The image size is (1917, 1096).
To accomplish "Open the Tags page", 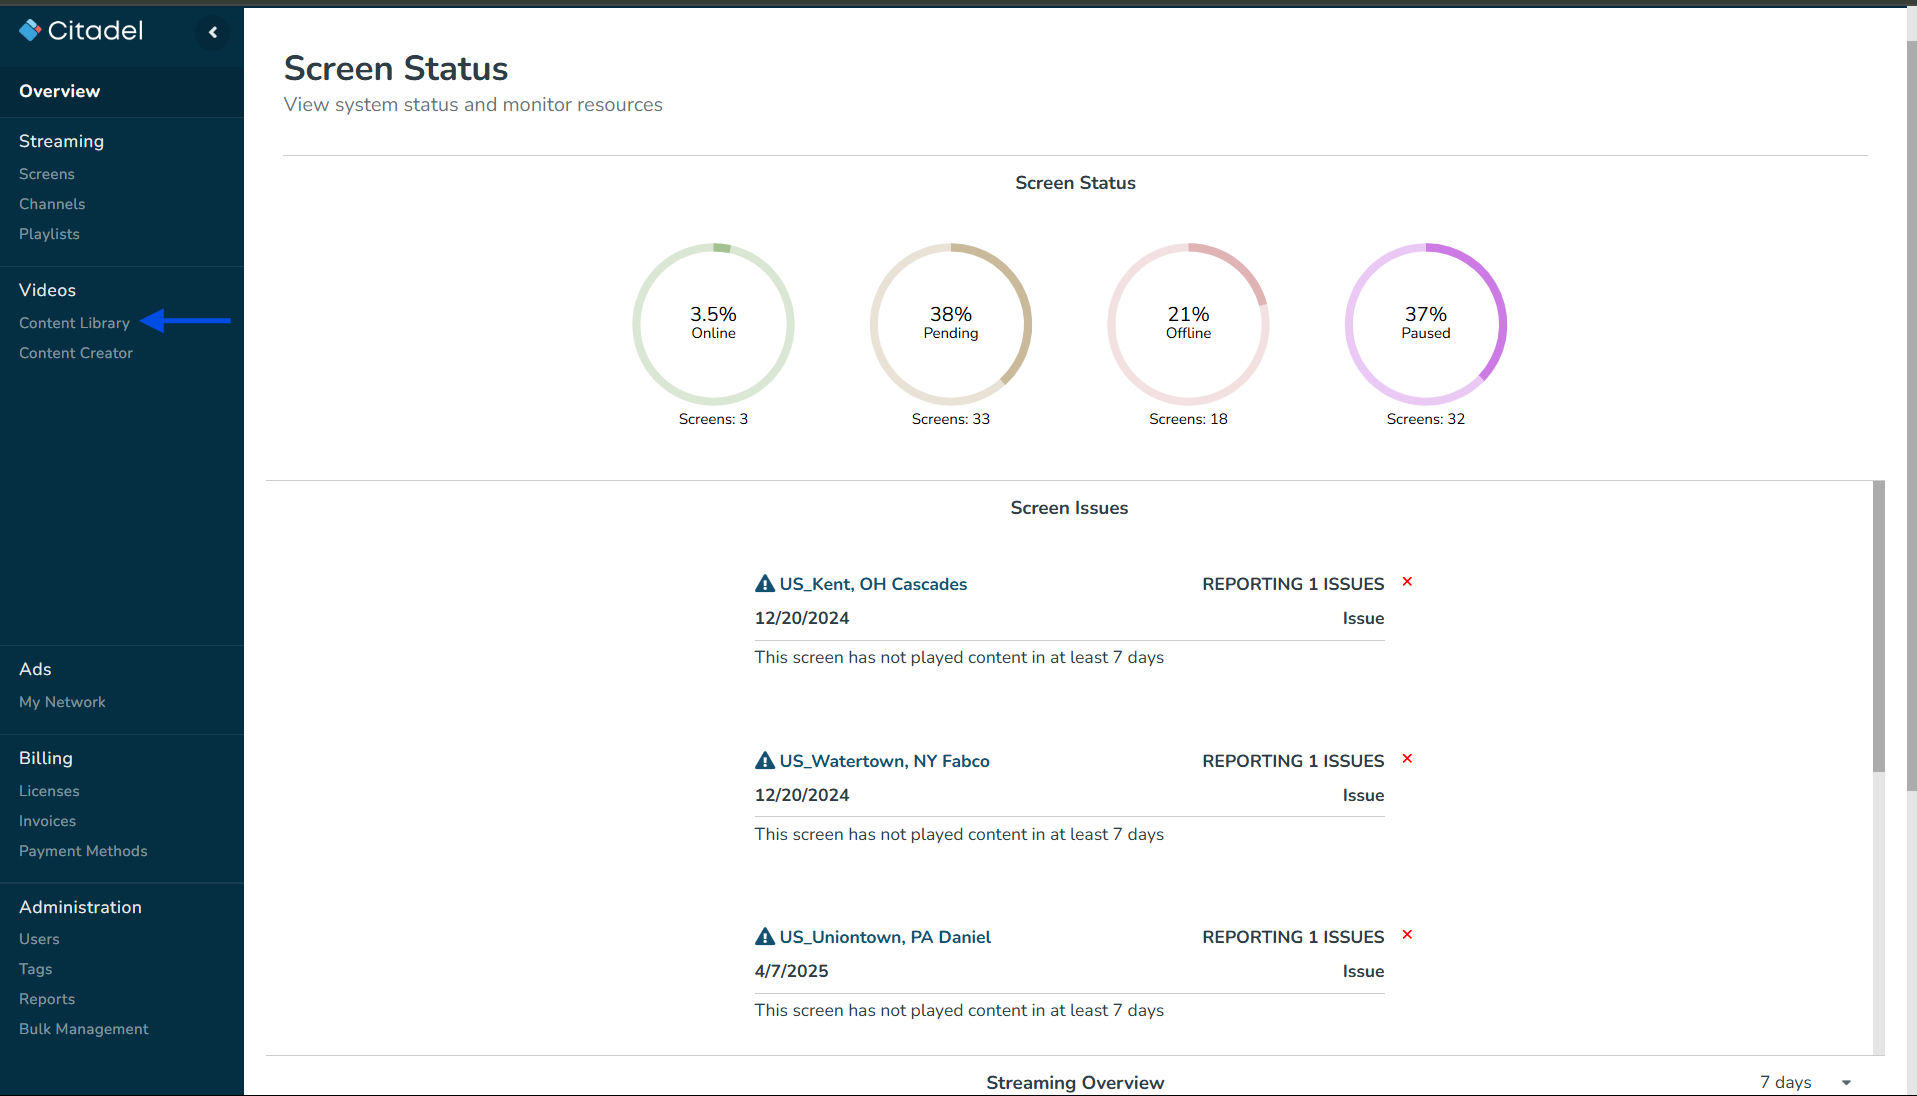I will pos(35,969).
